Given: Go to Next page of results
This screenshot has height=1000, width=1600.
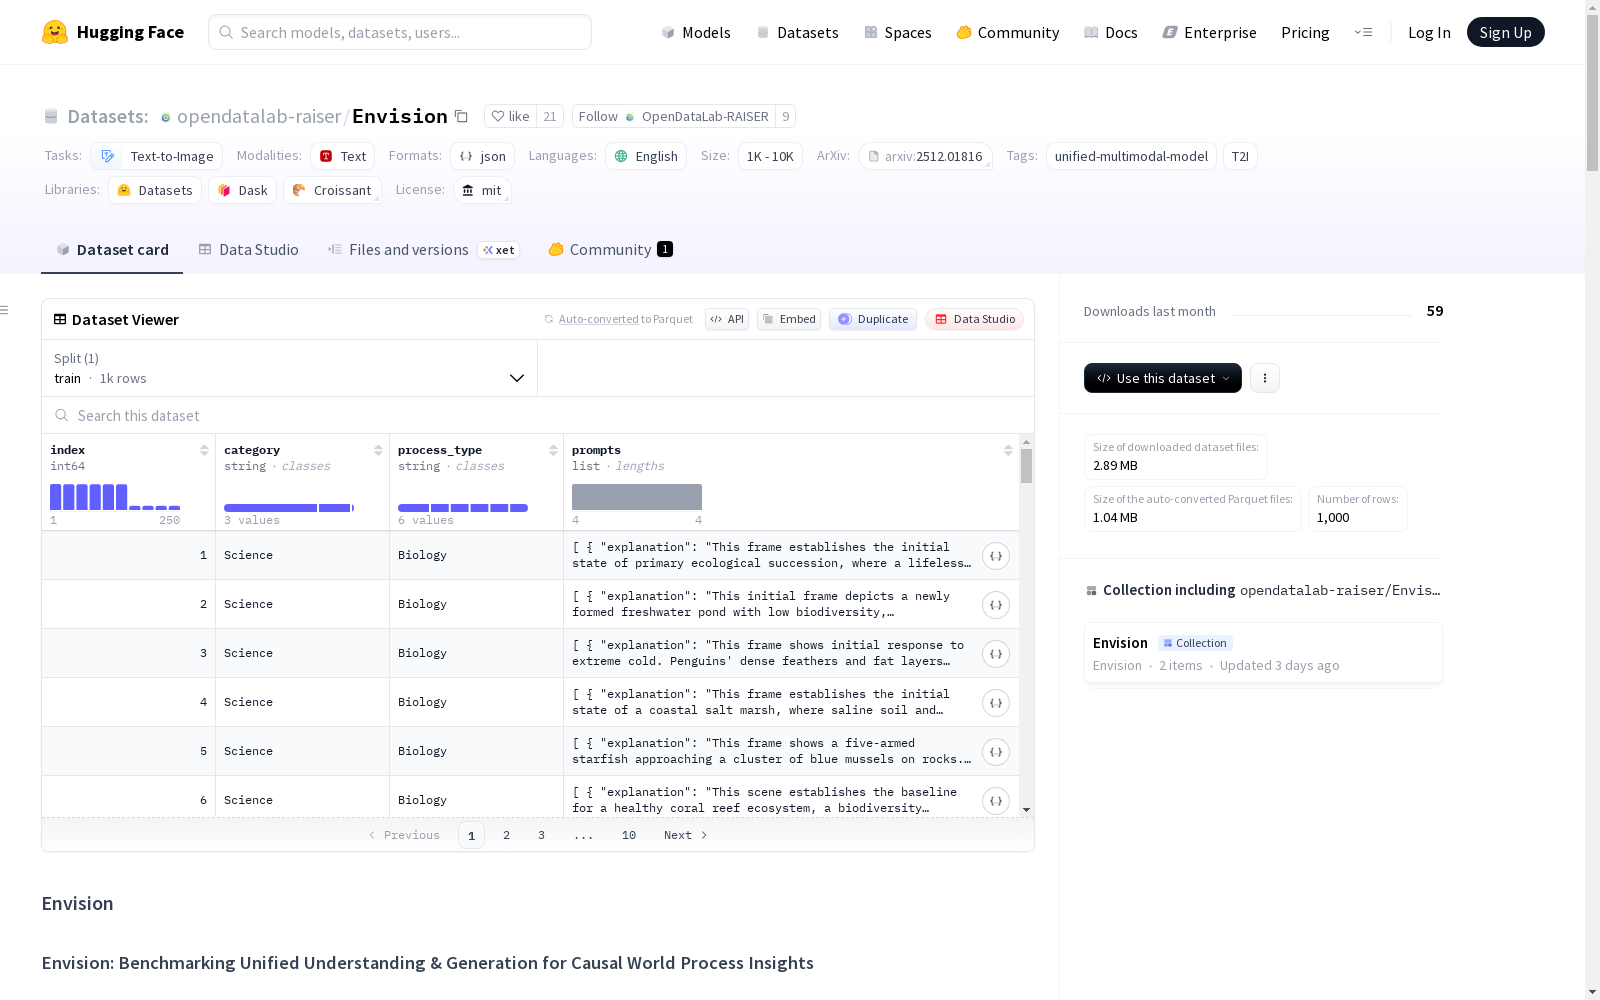Looking at the screenshot, I should 686,835.
